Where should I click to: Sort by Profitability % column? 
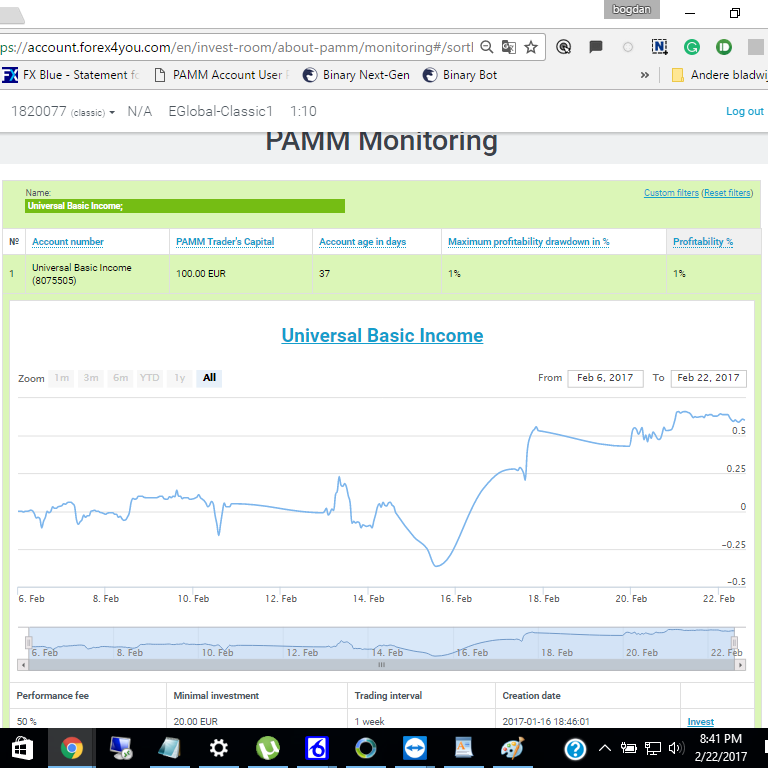[x=703, y=241]
